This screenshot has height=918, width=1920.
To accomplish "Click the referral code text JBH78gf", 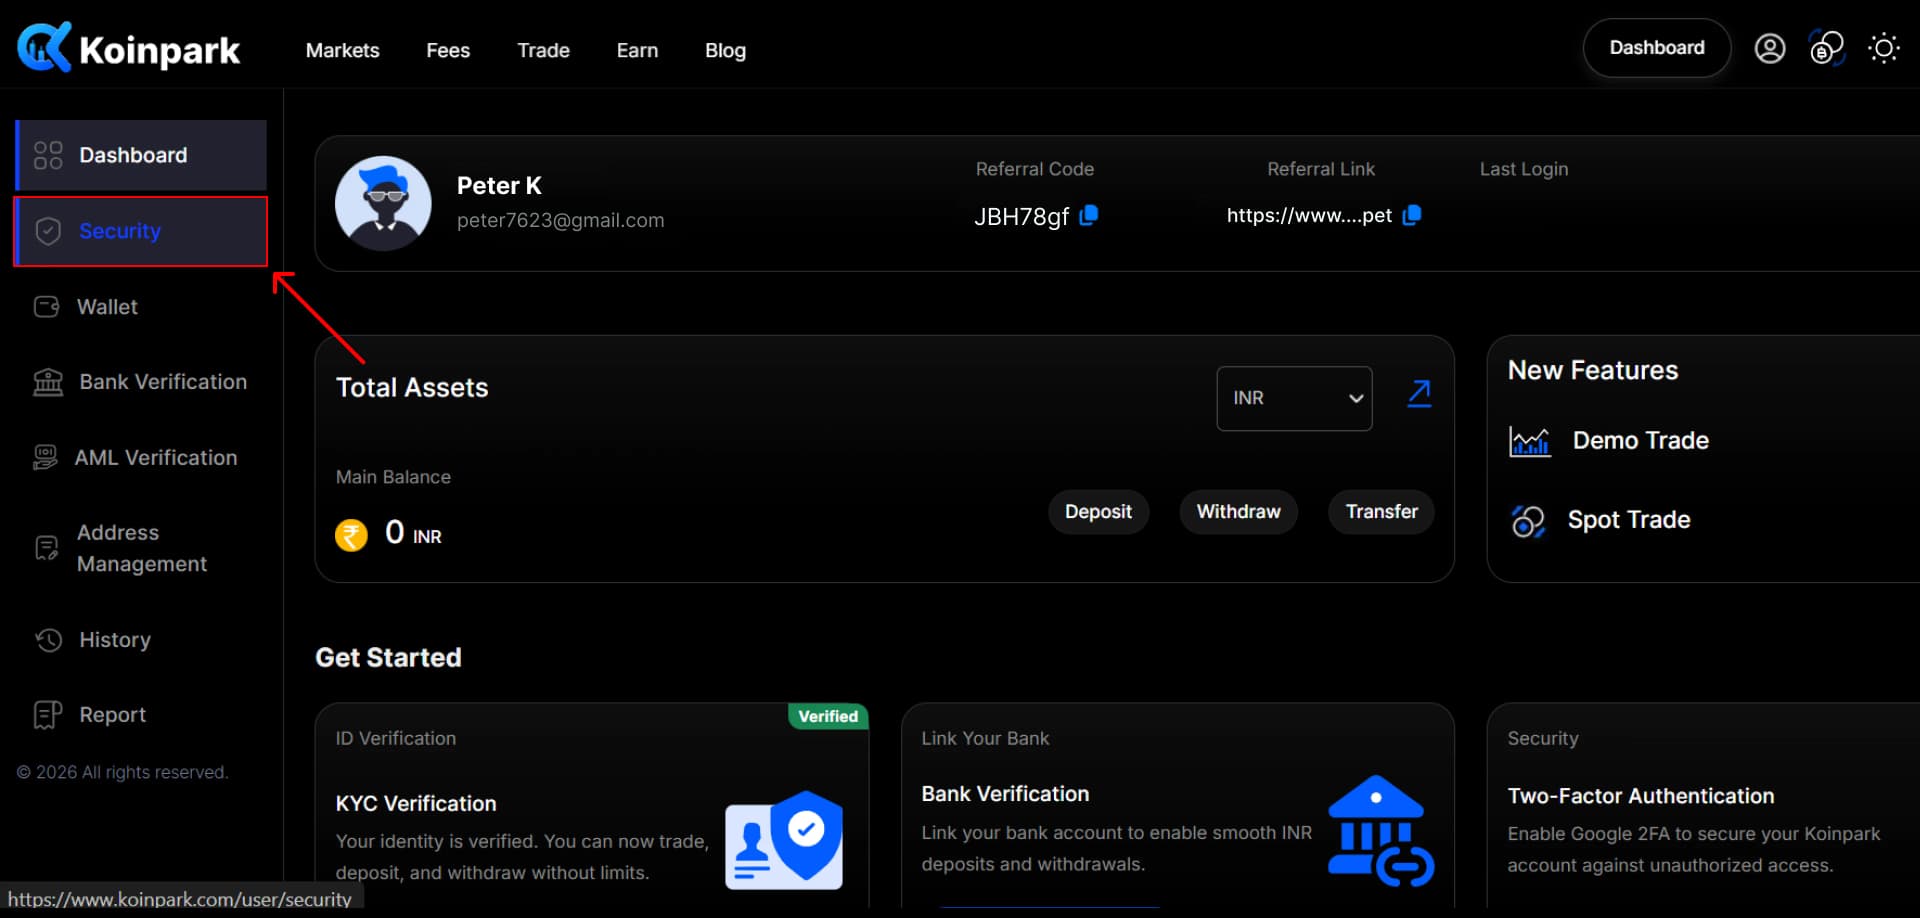I will pos(1022,217).
